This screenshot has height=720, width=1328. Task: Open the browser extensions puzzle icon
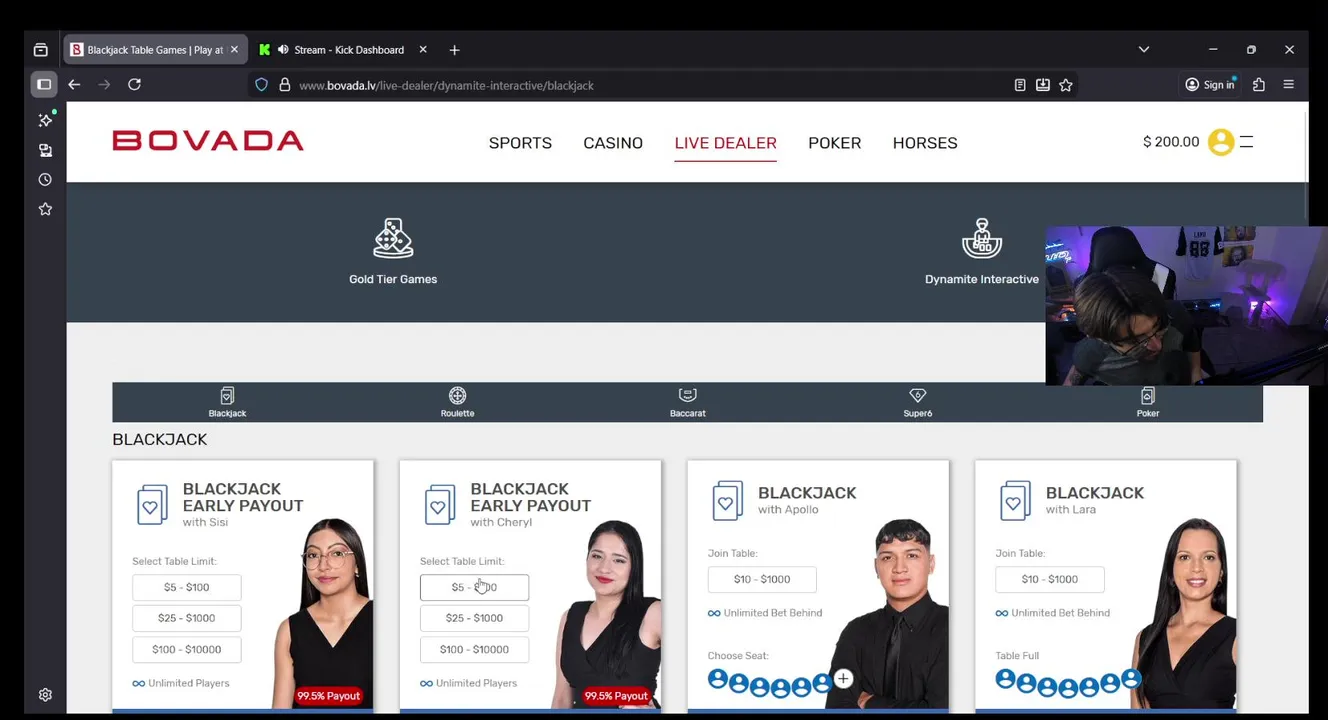coord(1259,85)
